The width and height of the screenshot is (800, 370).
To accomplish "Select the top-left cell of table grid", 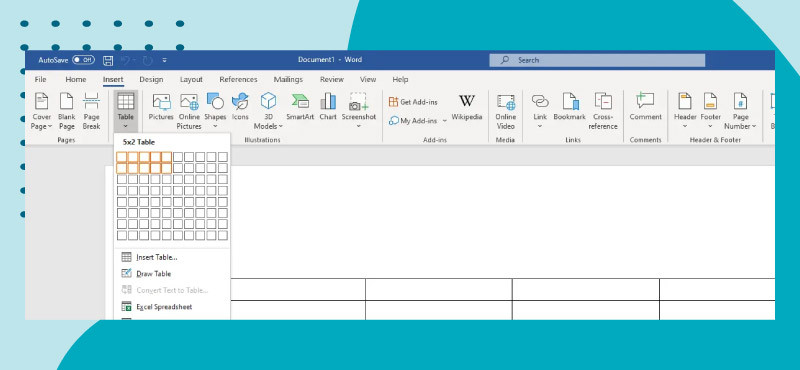I will coord(121,157).
